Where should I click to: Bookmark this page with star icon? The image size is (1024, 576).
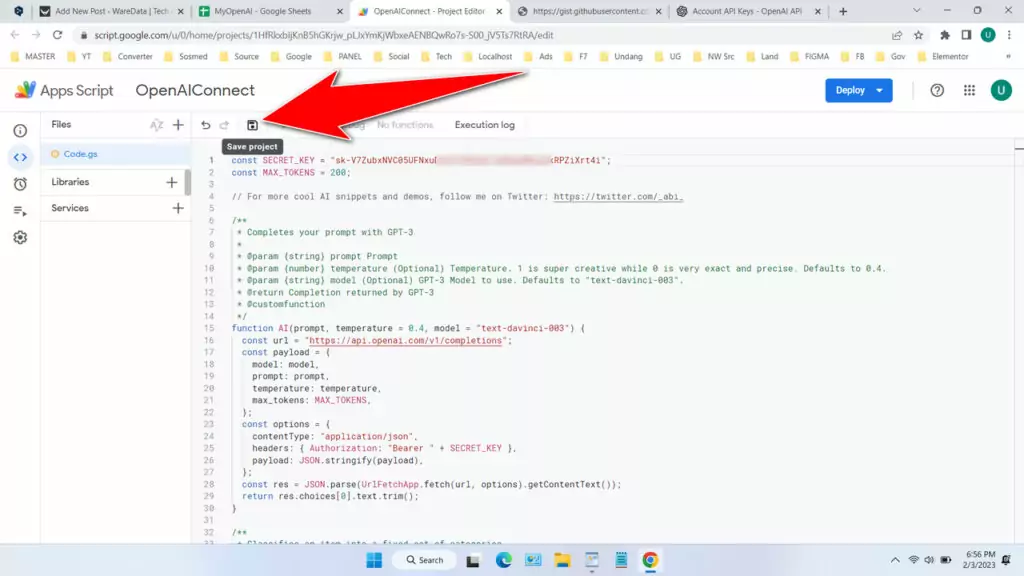pos(919,35)
